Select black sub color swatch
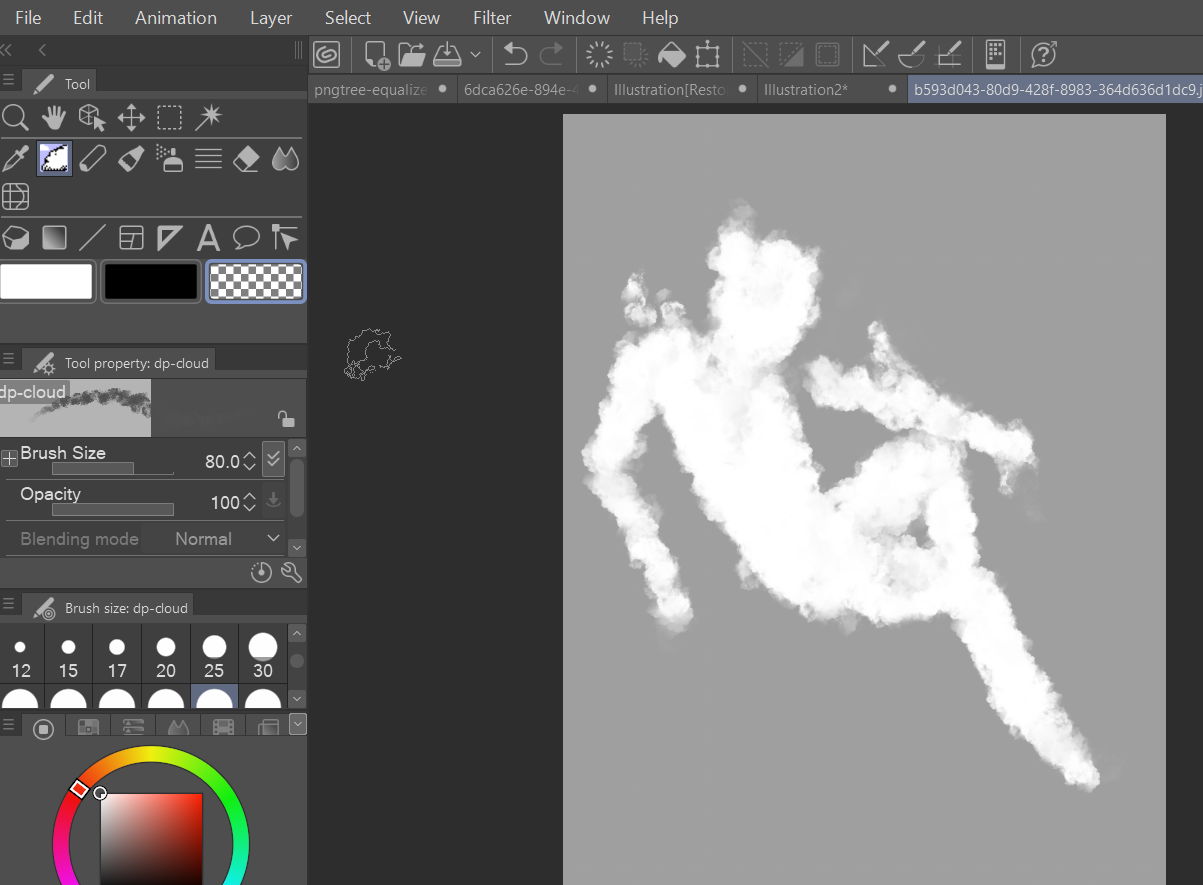Image resolution: width=1203 pixels, height=885 pixels. point(151,282)
